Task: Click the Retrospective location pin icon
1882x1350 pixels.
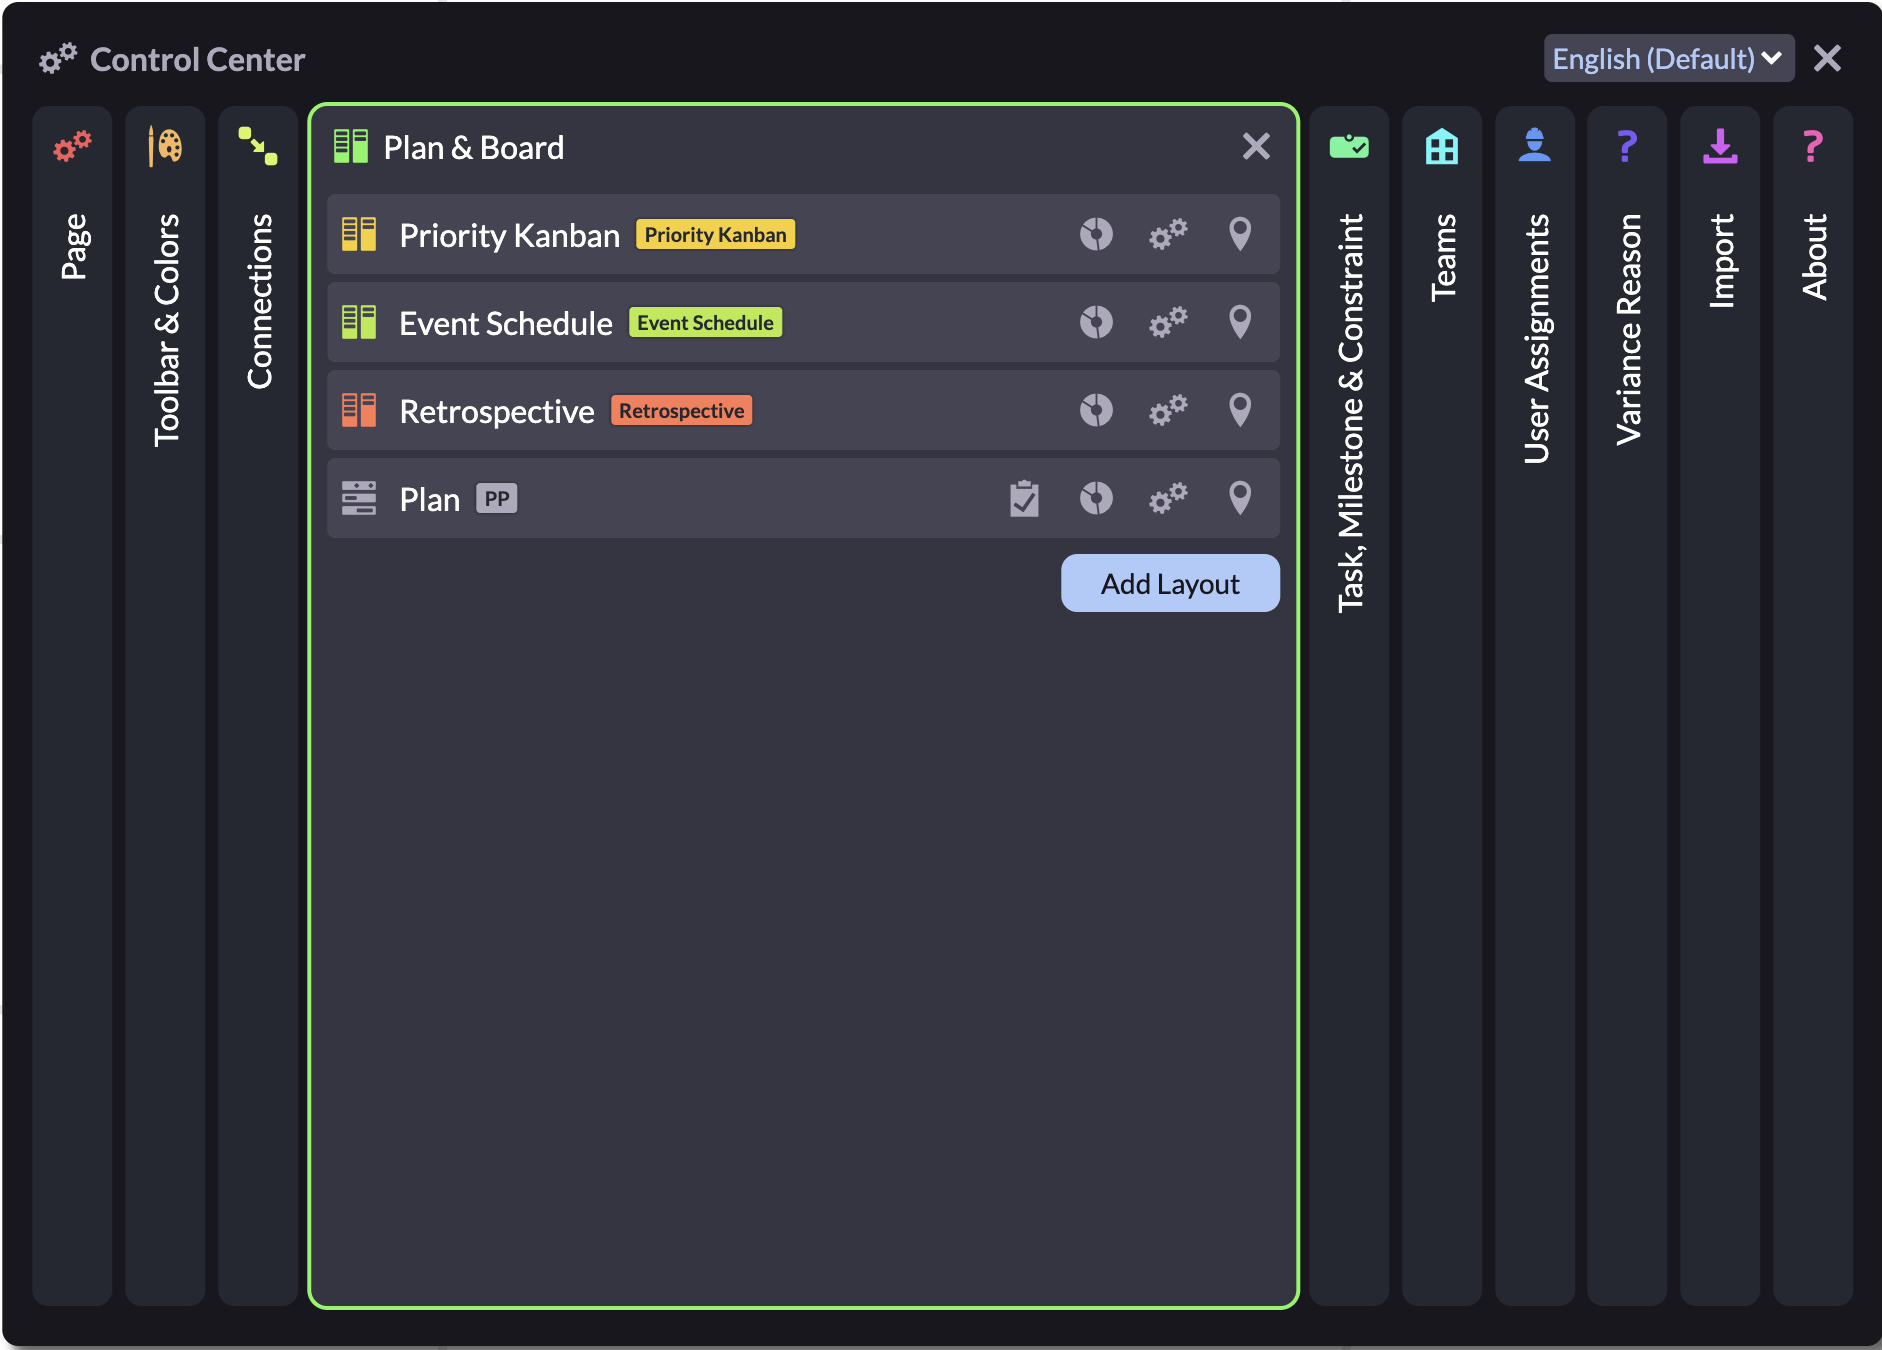Action: coord(1240,411)
